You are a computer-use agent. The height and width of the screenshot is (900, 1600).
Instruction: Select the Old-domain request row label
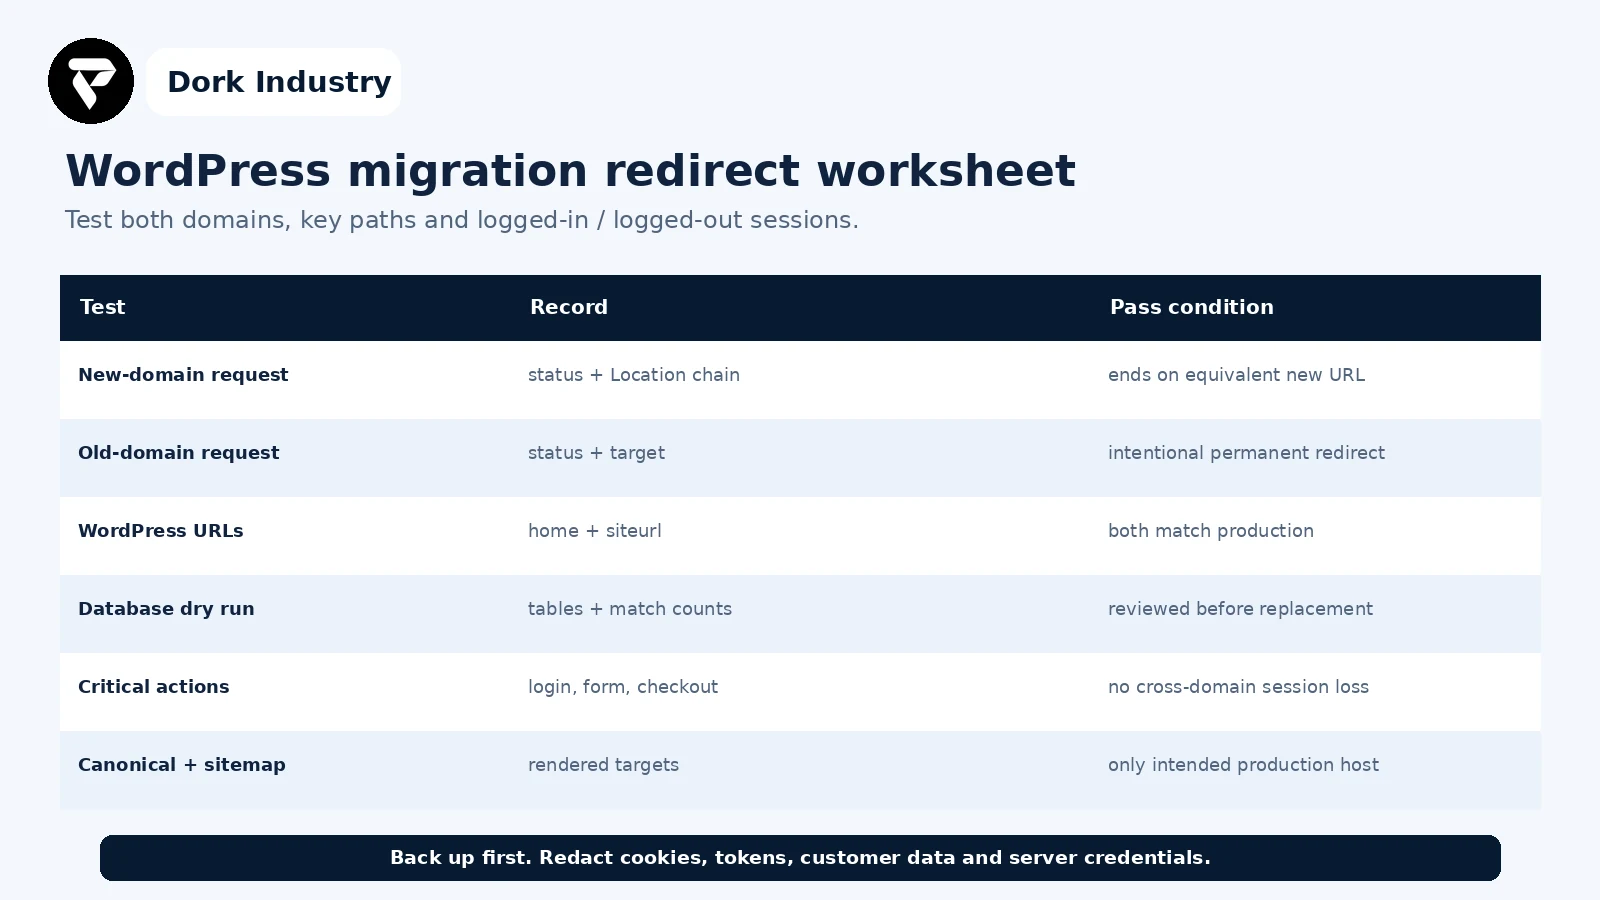point(179,453)
